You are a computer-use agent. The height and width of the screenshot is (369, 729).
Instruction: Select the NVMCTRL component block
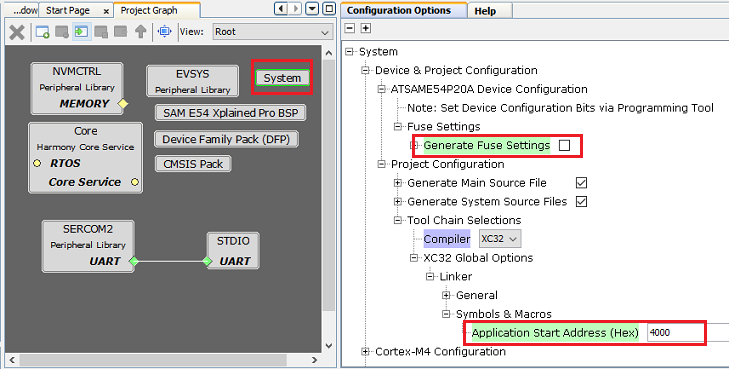tap(77, 88)
